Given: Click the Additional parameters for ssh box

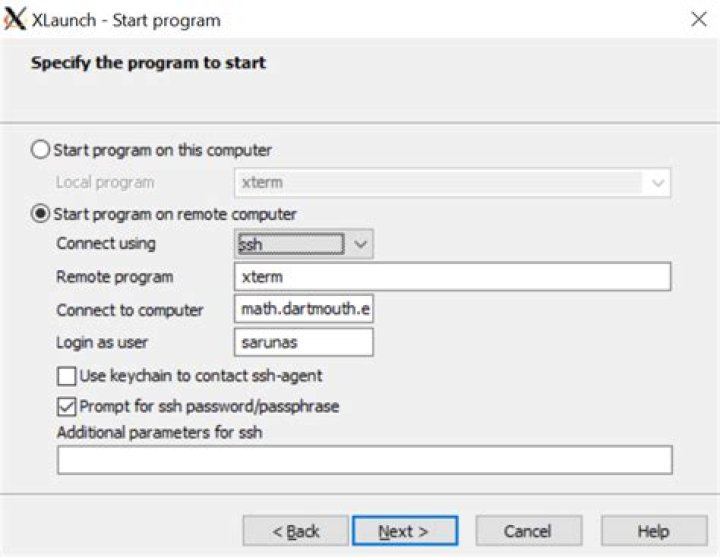Looking at the screenshot, I should coord(365,460).
